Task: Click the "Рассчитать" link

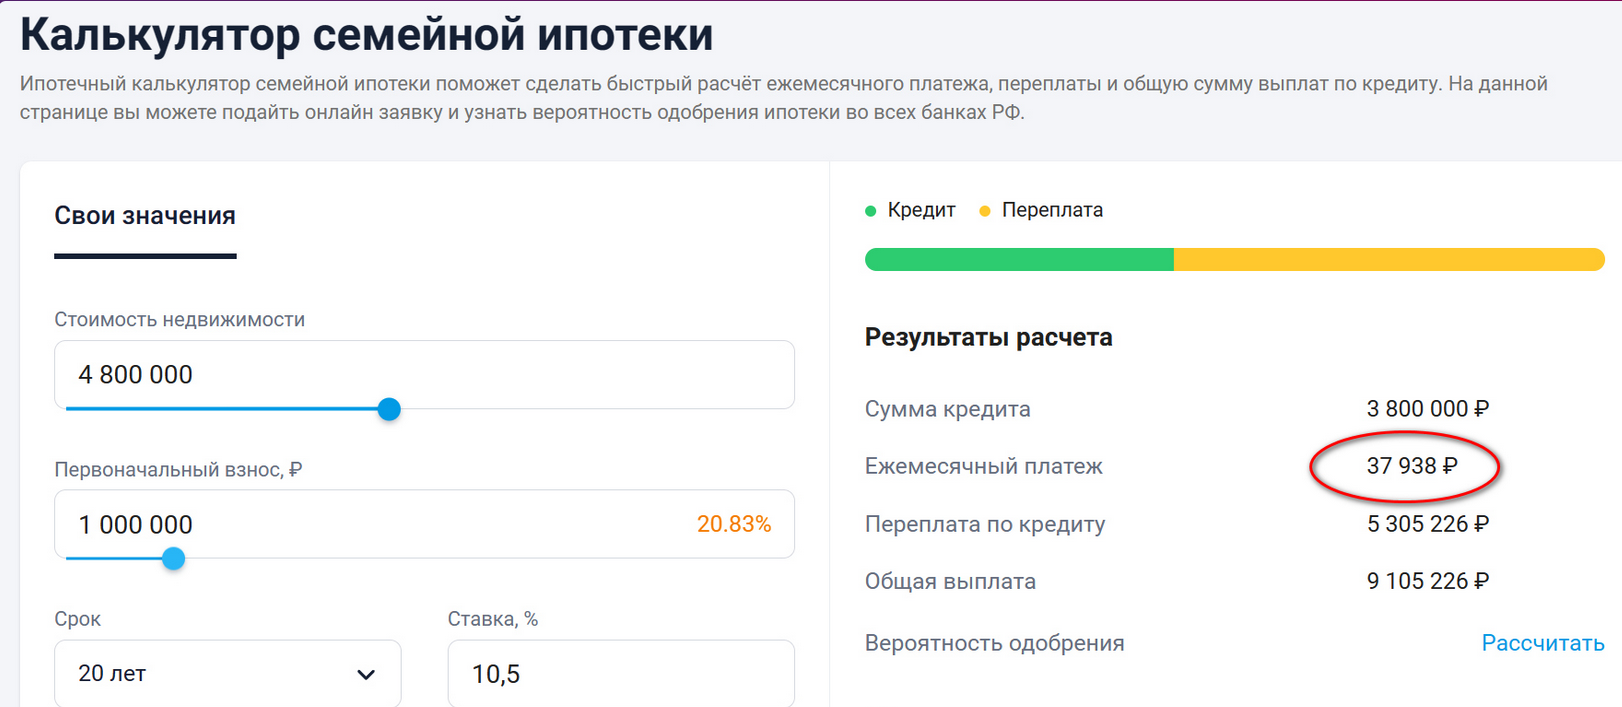Action: click(1542, 643)
